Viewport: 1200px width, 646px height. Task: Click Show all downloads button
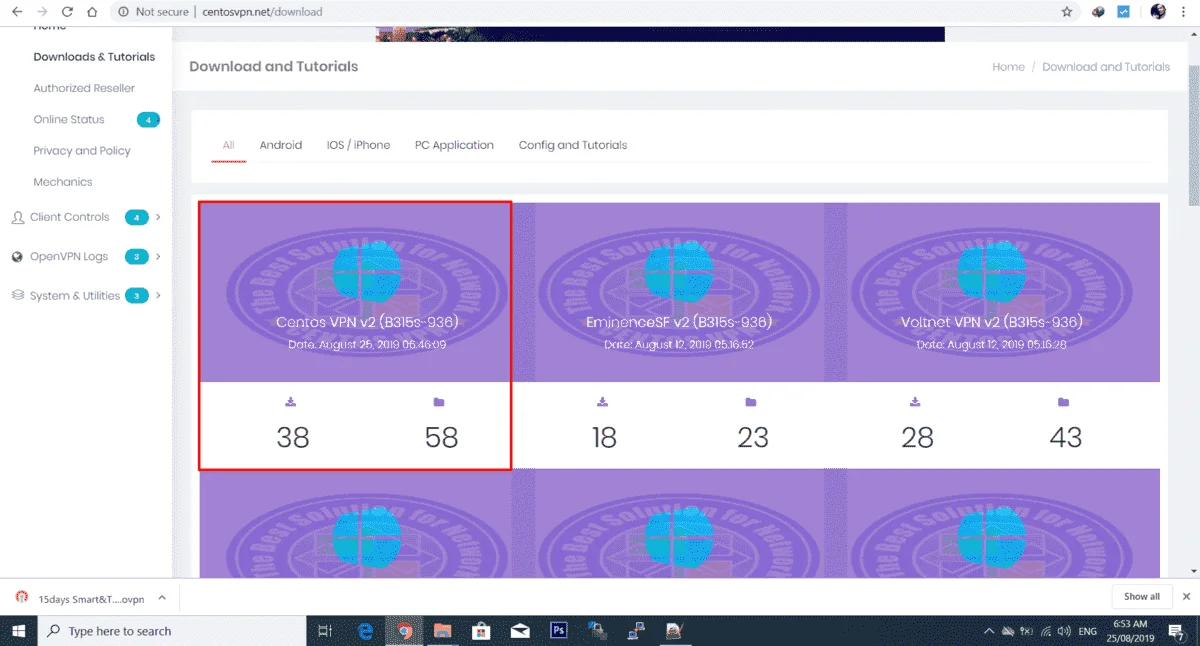1141,597
